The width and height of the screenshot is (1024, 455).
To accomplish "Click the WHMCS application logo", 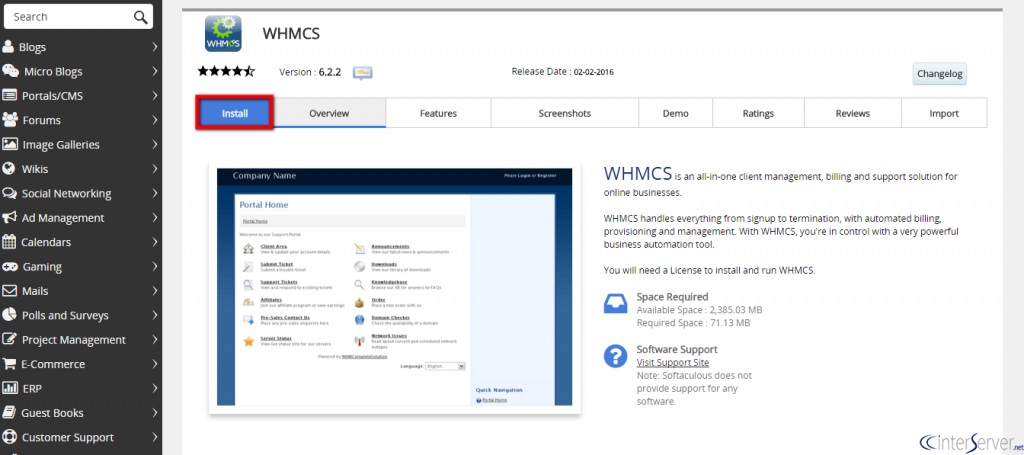I will (223, 33).
